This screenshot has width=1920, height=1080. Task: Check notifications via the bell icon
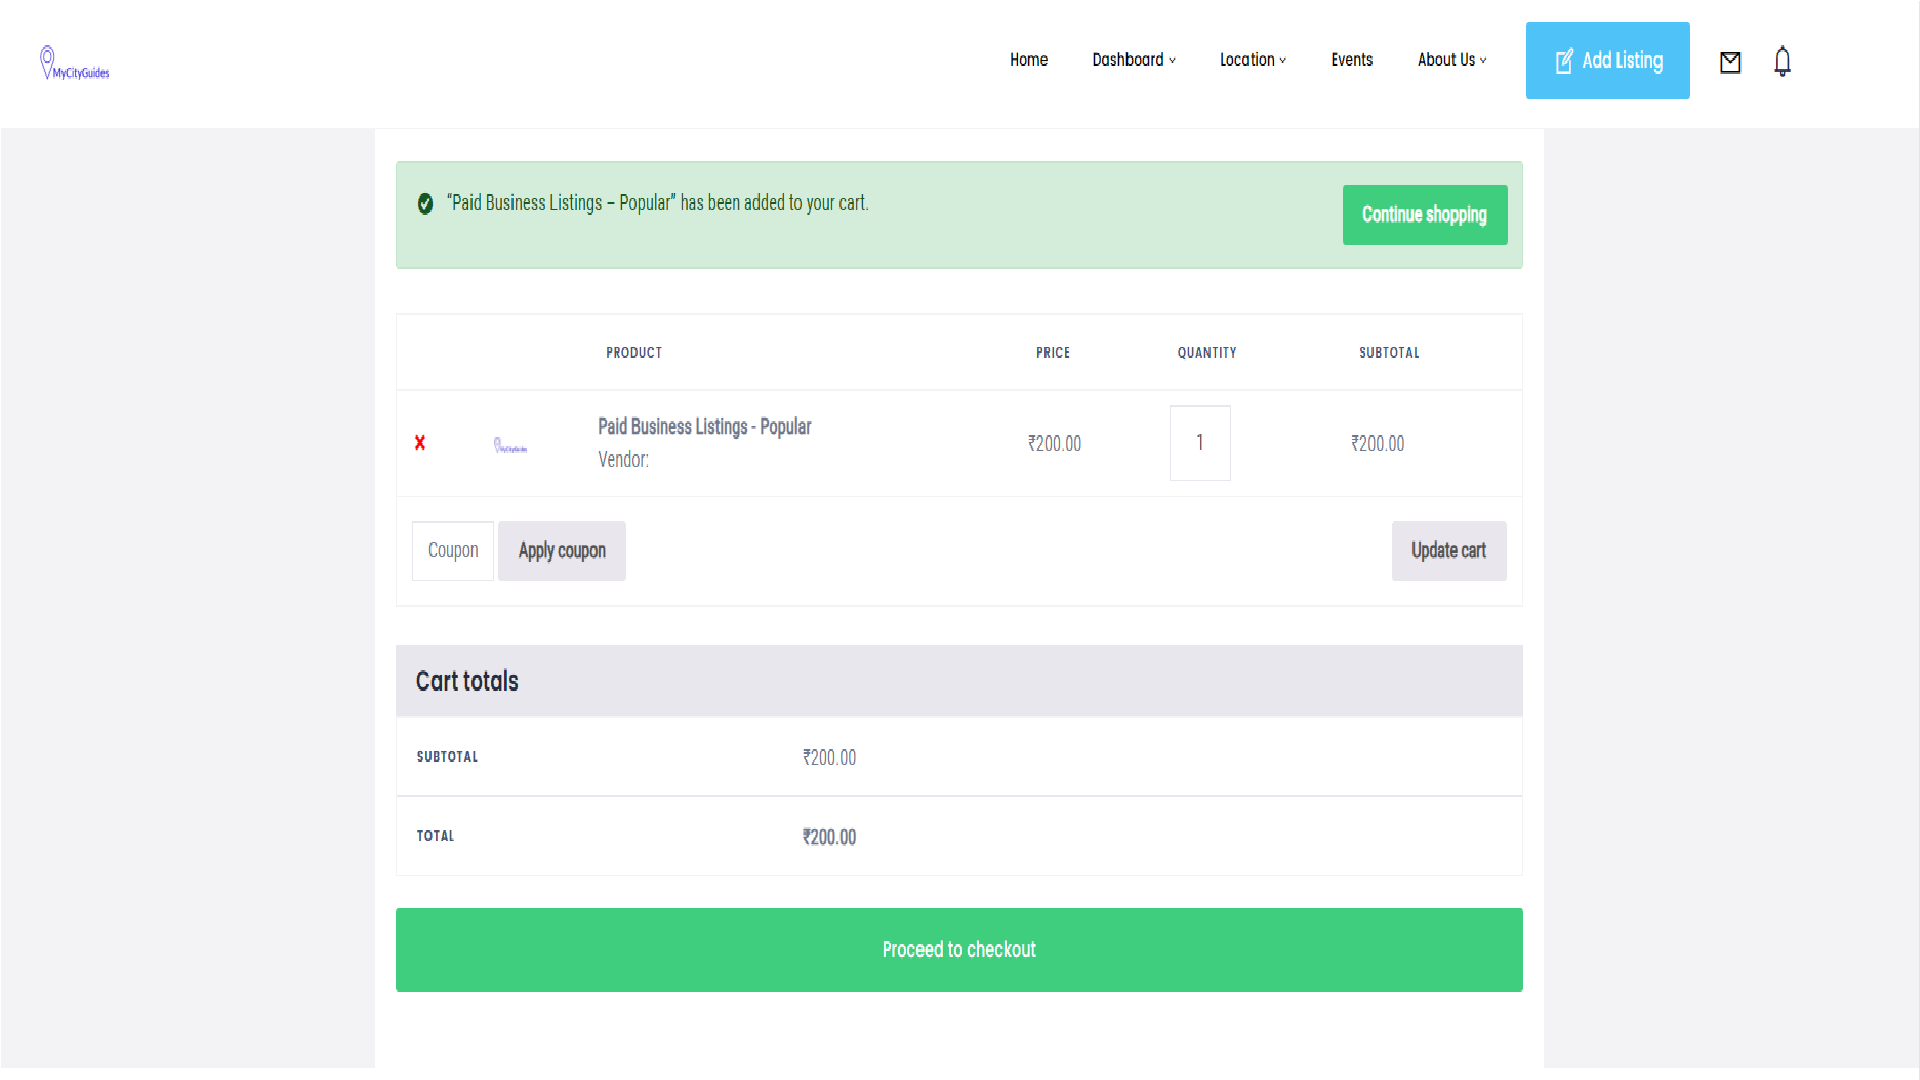(1782, 61)
